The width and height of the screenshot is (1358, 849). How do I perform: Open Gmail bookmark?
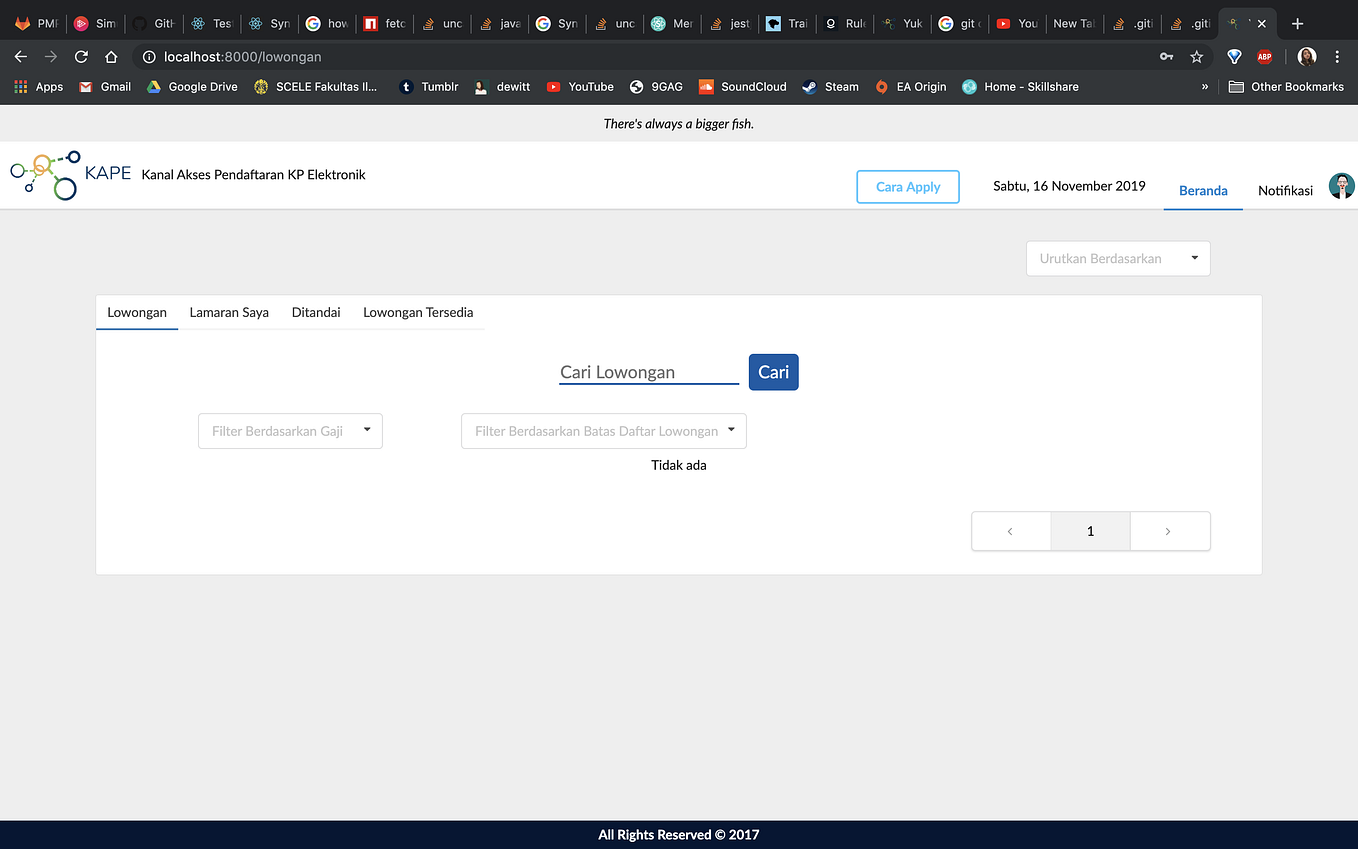click(105, 87)
